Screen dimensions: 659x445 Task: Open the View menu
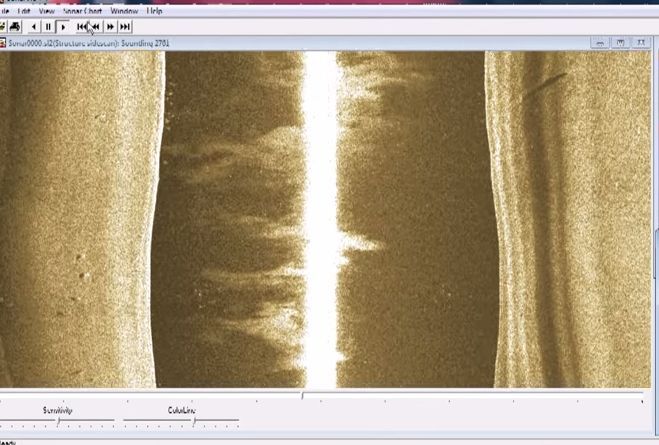point(46,10)
